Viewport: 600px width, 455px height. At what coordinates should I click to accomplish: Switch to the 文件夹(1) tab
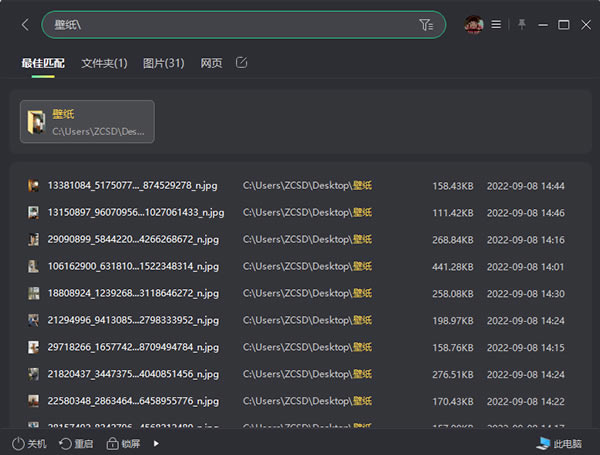click(104, 64)
